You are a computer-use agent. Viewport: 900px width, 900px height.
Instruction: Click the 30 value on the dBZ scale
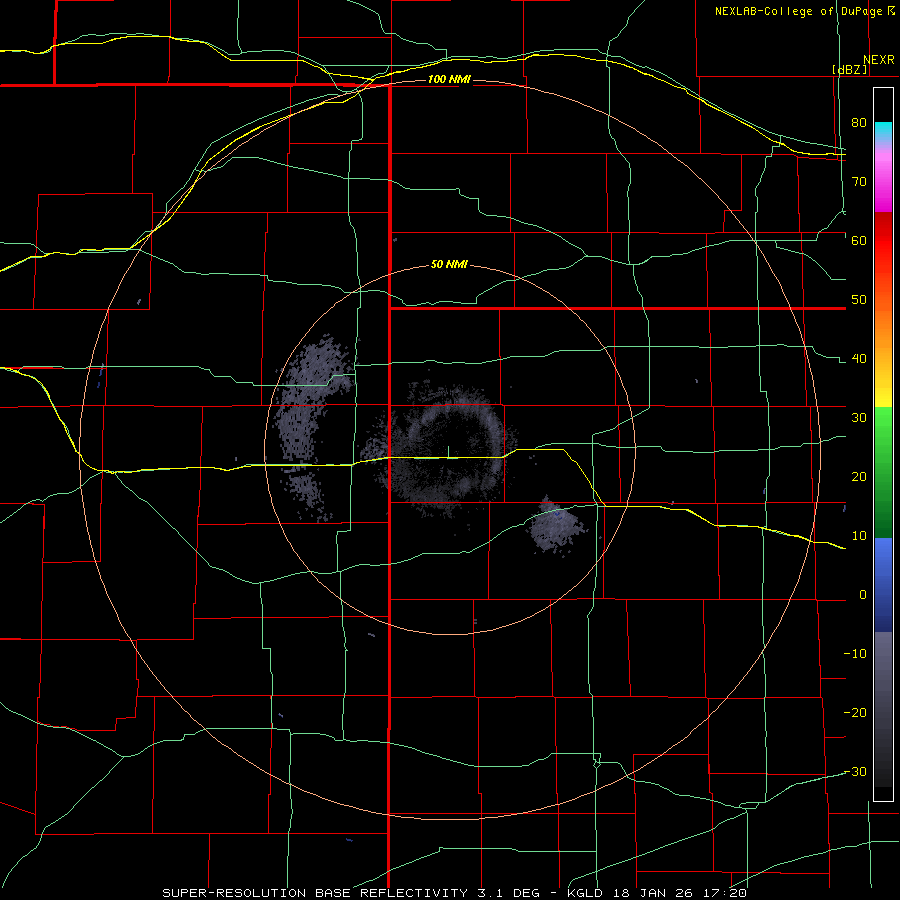click(859, 417)
